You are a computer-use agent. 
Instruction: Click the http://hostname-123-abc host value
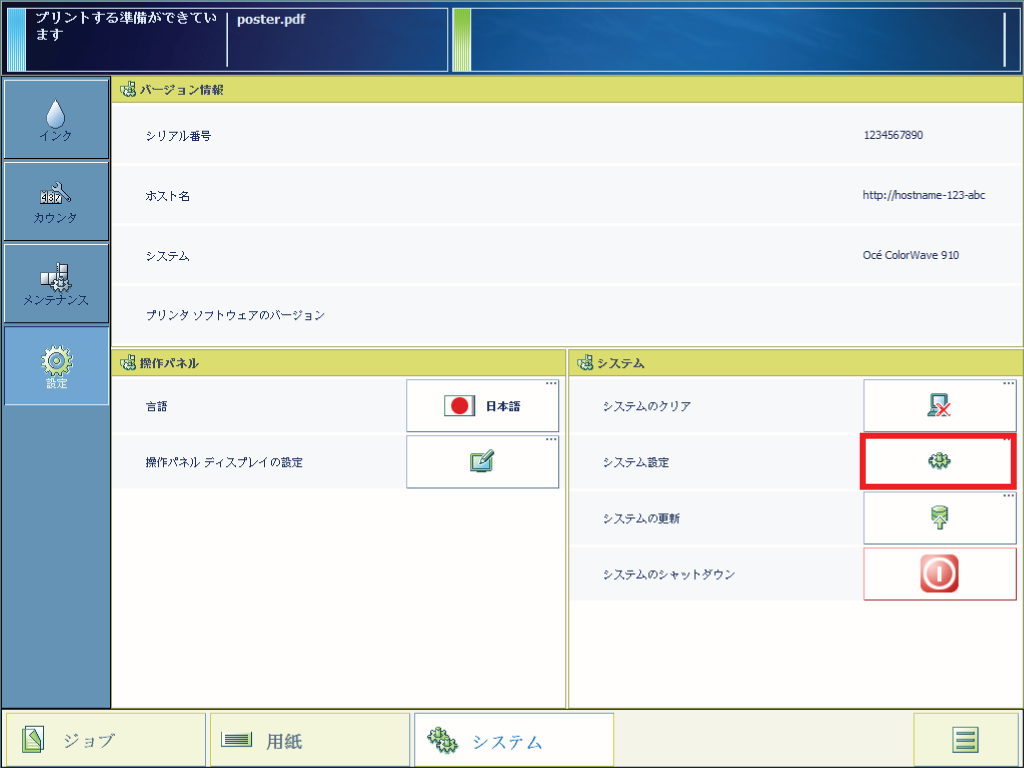923,195
